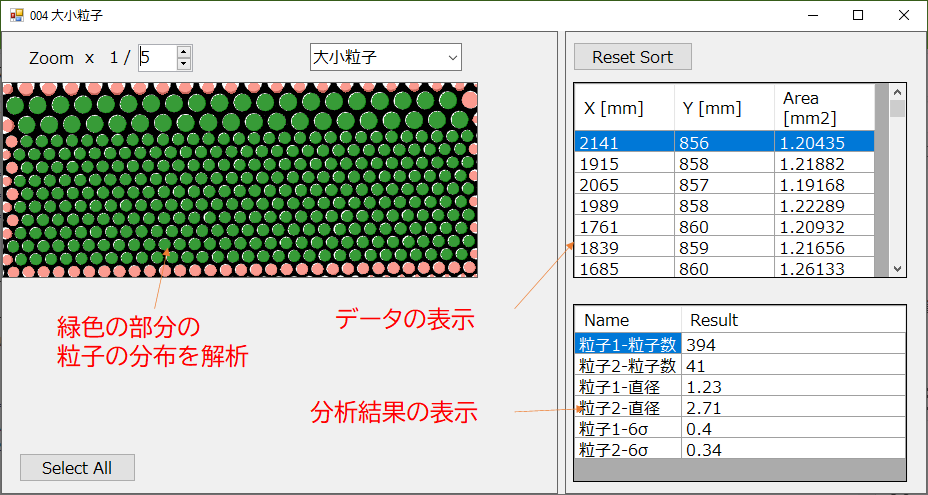Viewport: 928px width, 495px height.
Task: Select the cell with X value 1761
Action: click(624, 226)
